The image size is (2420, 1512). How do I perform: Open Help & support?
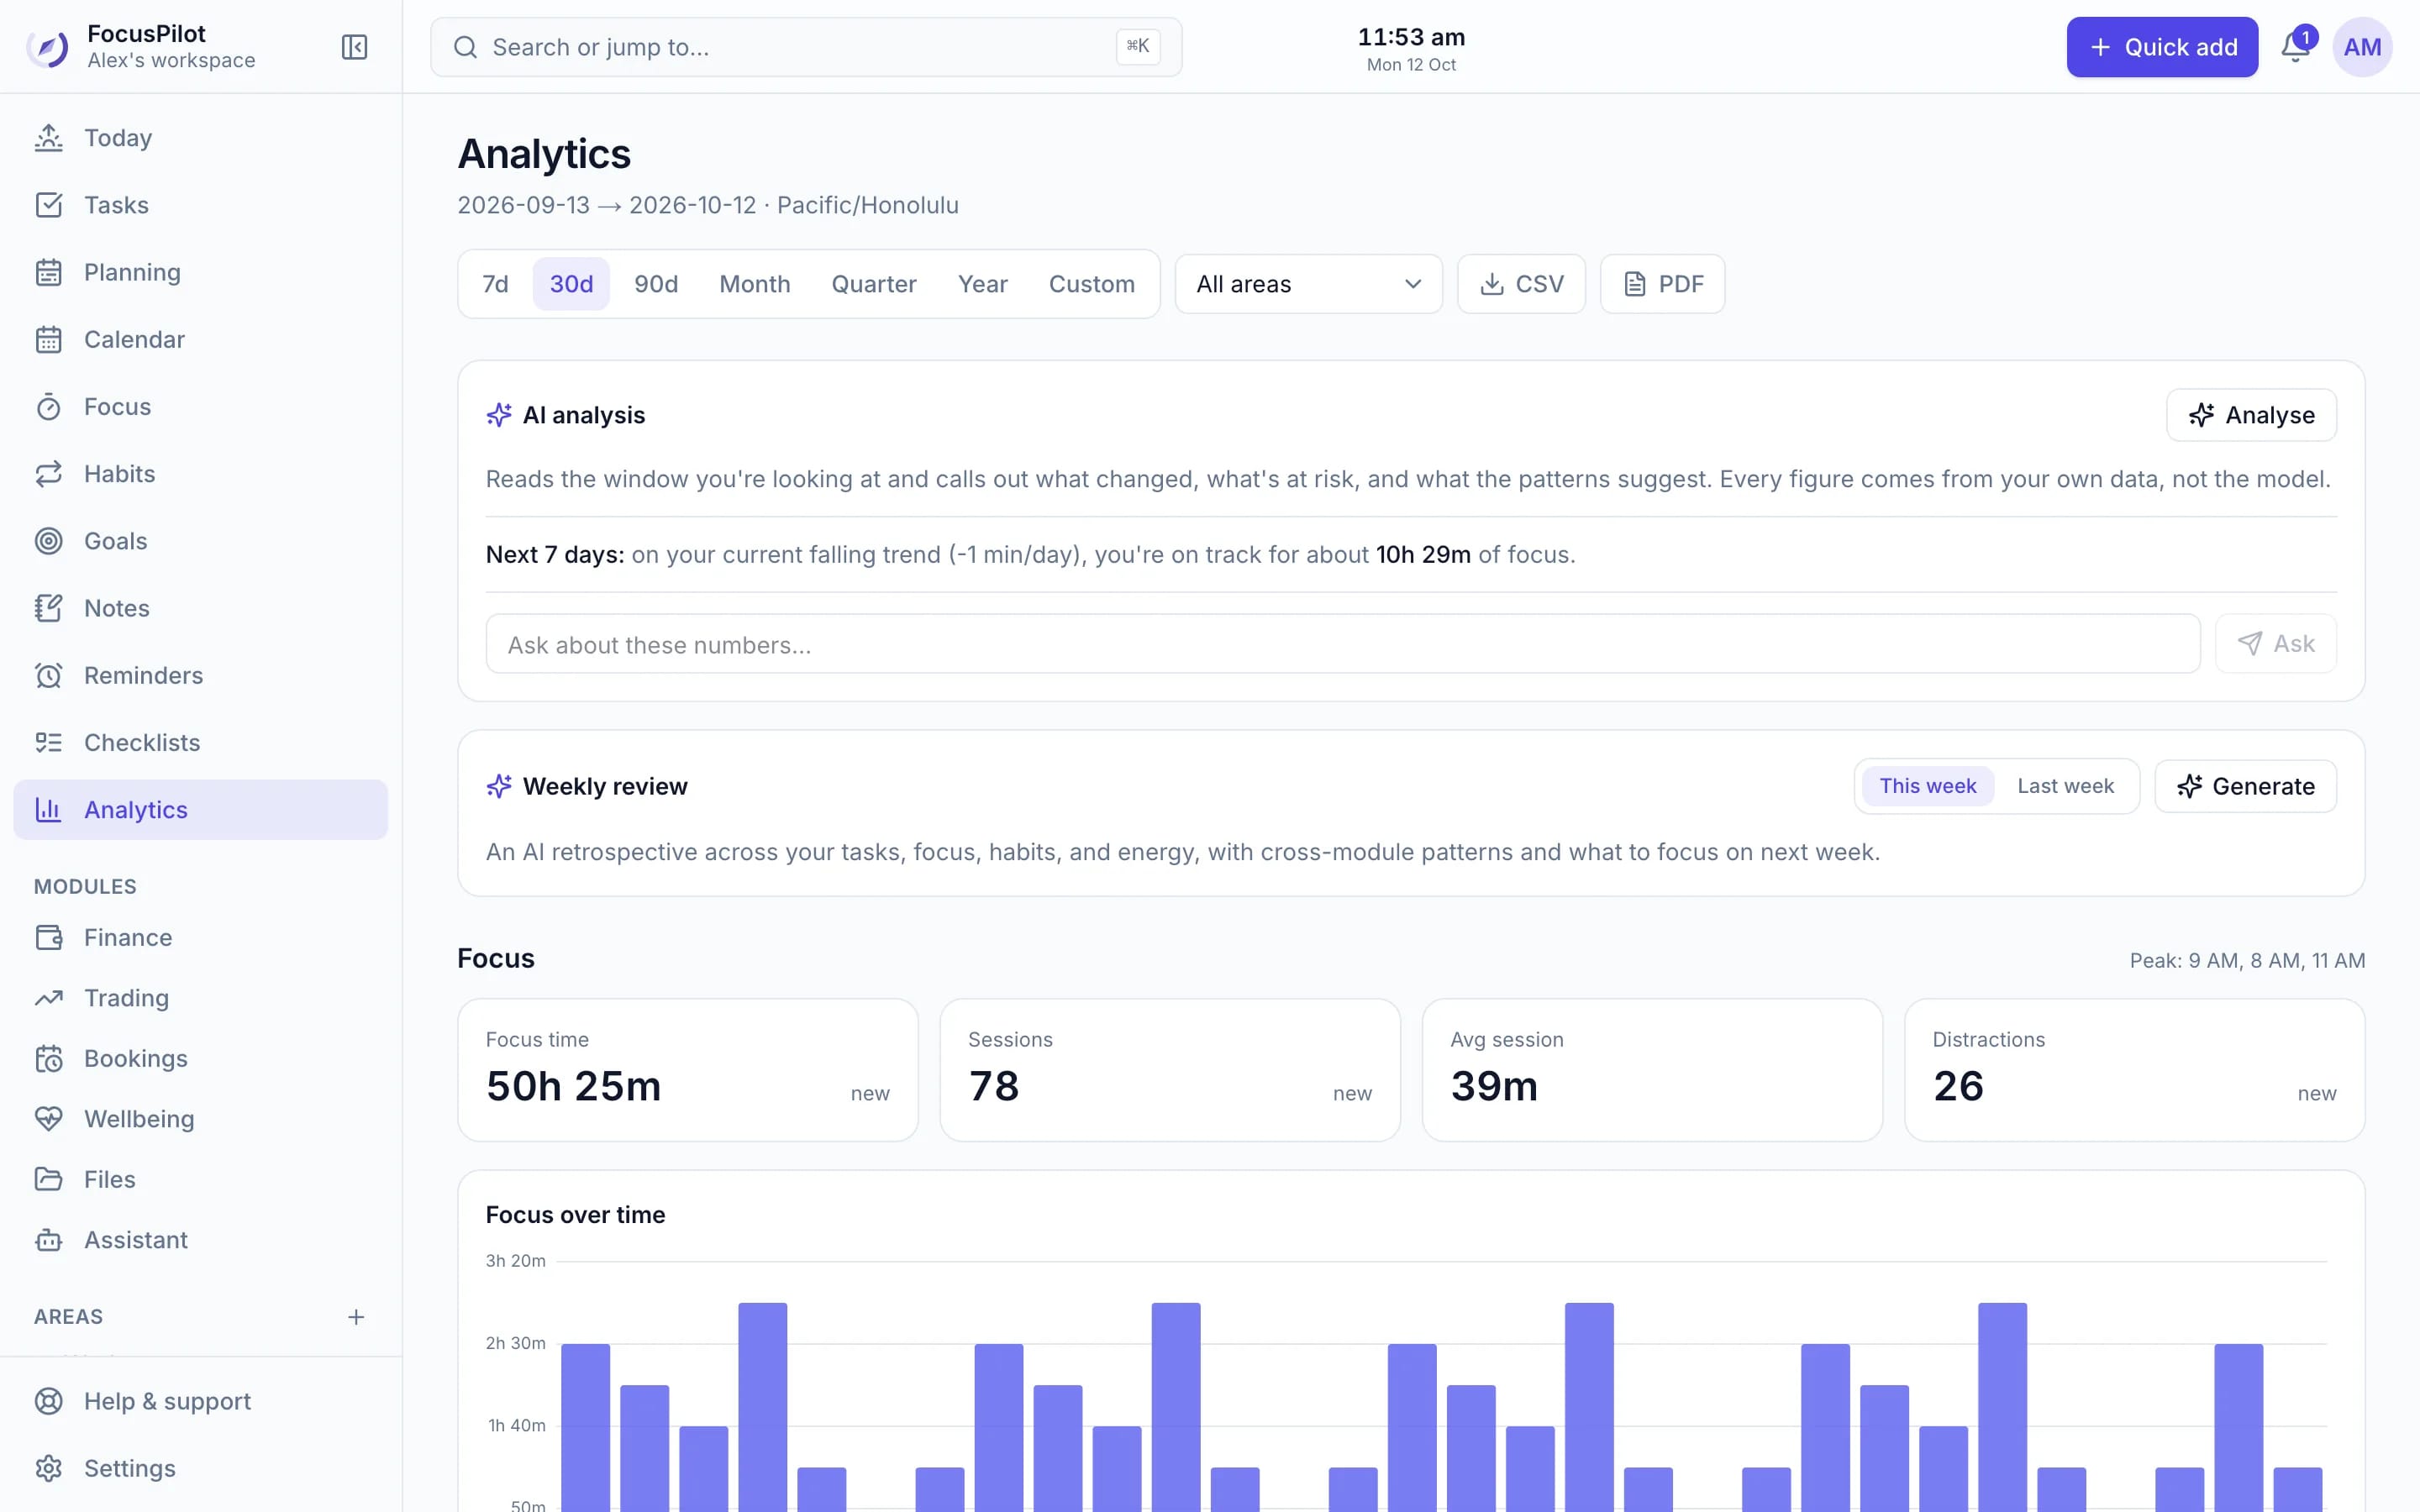(201, 1401)
